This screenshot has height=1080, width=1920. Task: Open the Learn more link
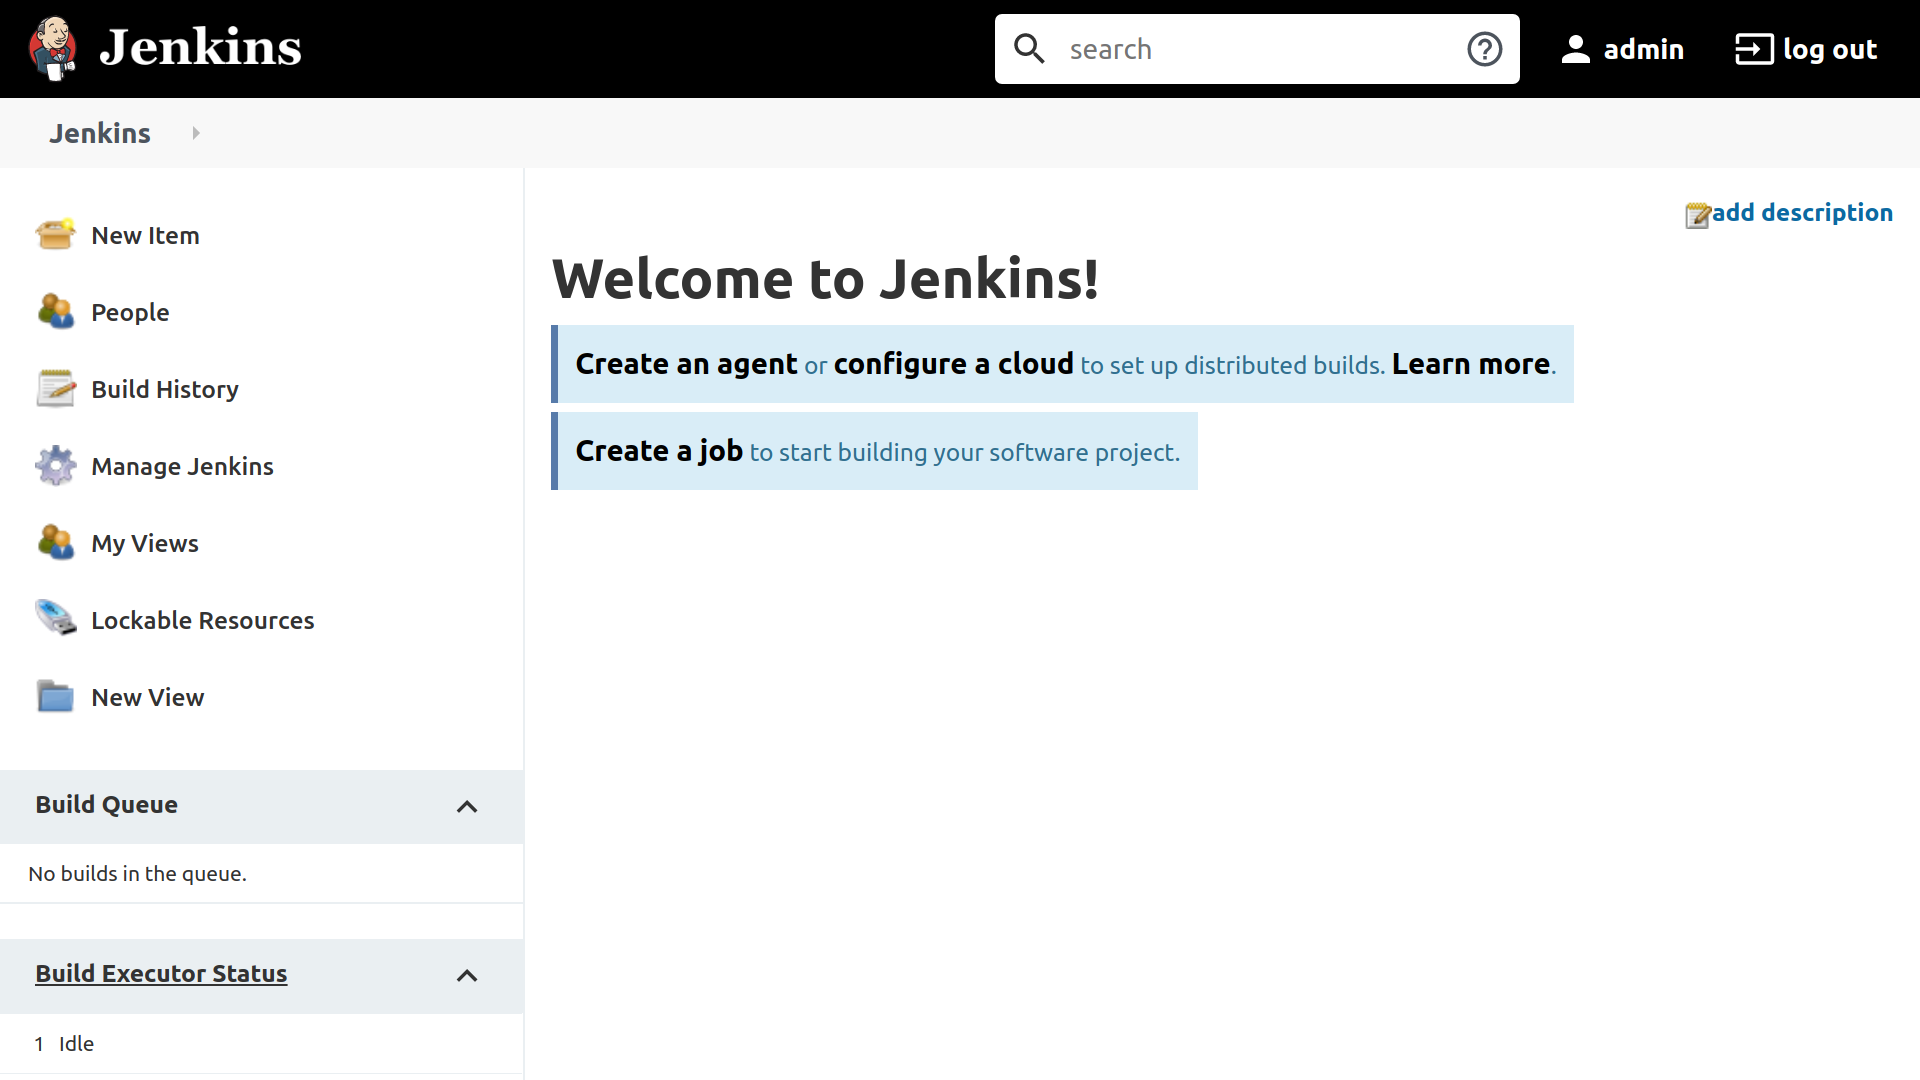point(1470,364)
